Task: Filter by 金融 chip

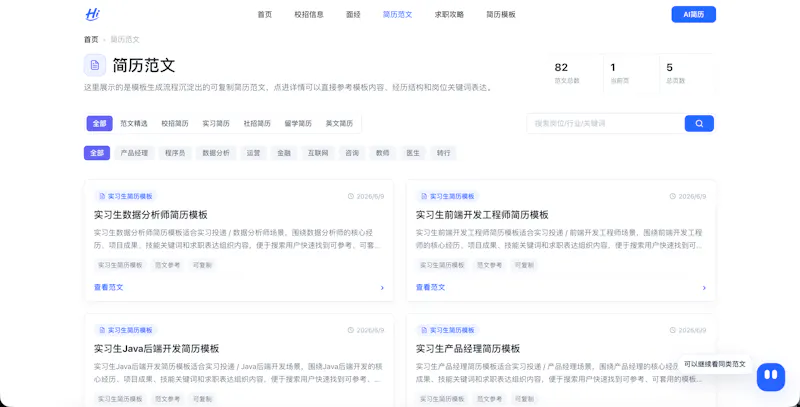Action: (284, 153)
